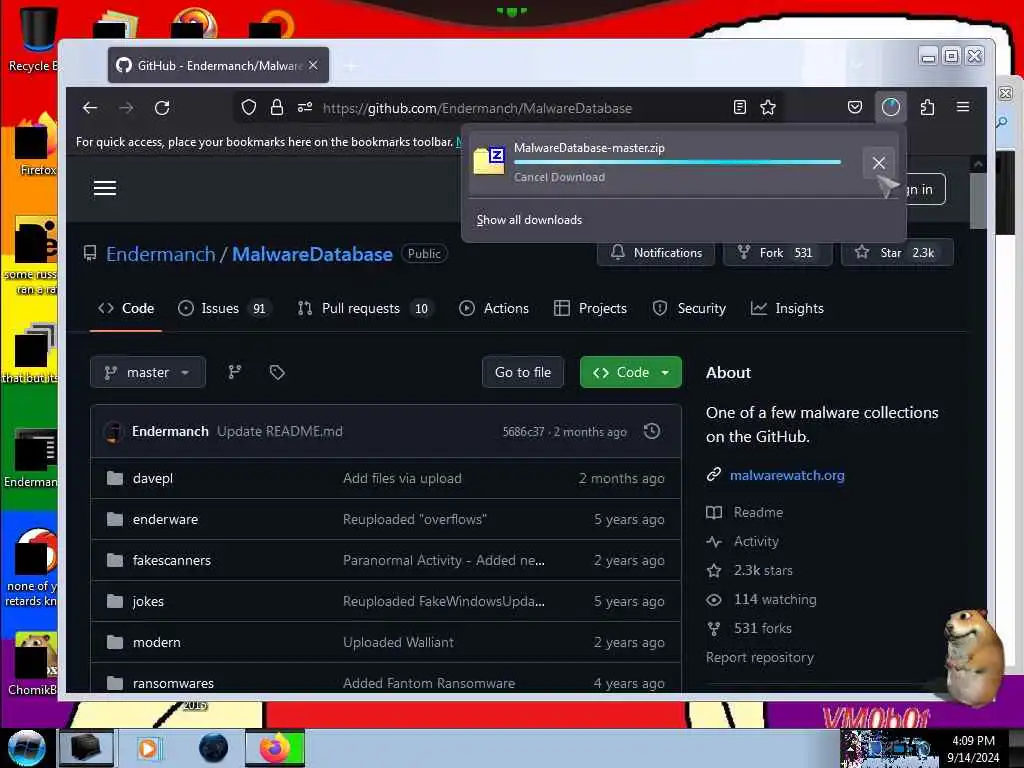Image resolution: width=1024 pixels, height=768 pixels.
Task: Open media player taskbar icon
Action: tap(148, 748)
